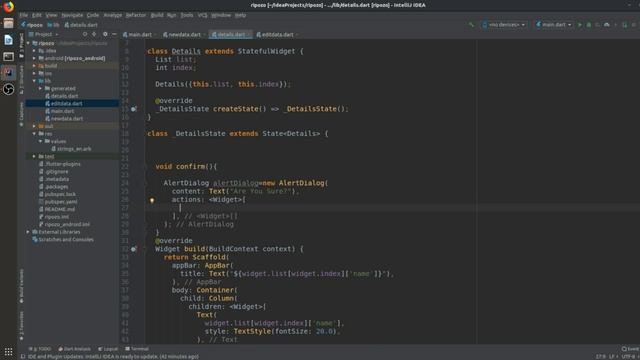640x360 pixels.
Task: Open the TODO tool window
Action: [40, 349]
